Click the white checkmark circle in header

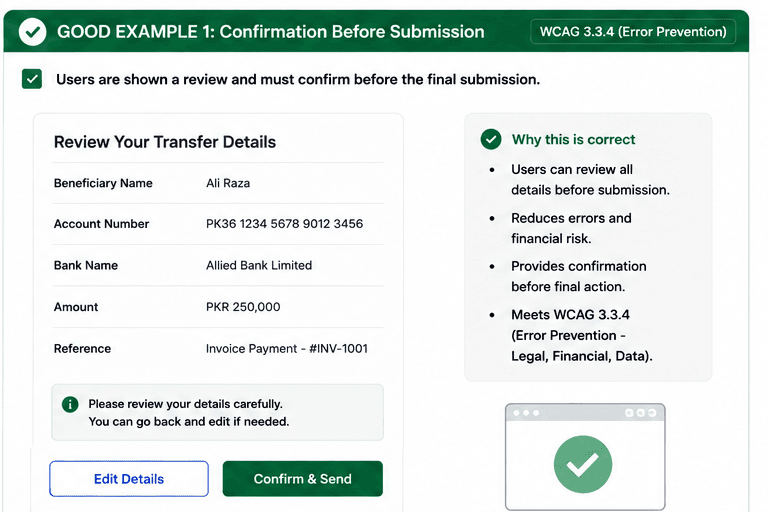coord(32,32)
